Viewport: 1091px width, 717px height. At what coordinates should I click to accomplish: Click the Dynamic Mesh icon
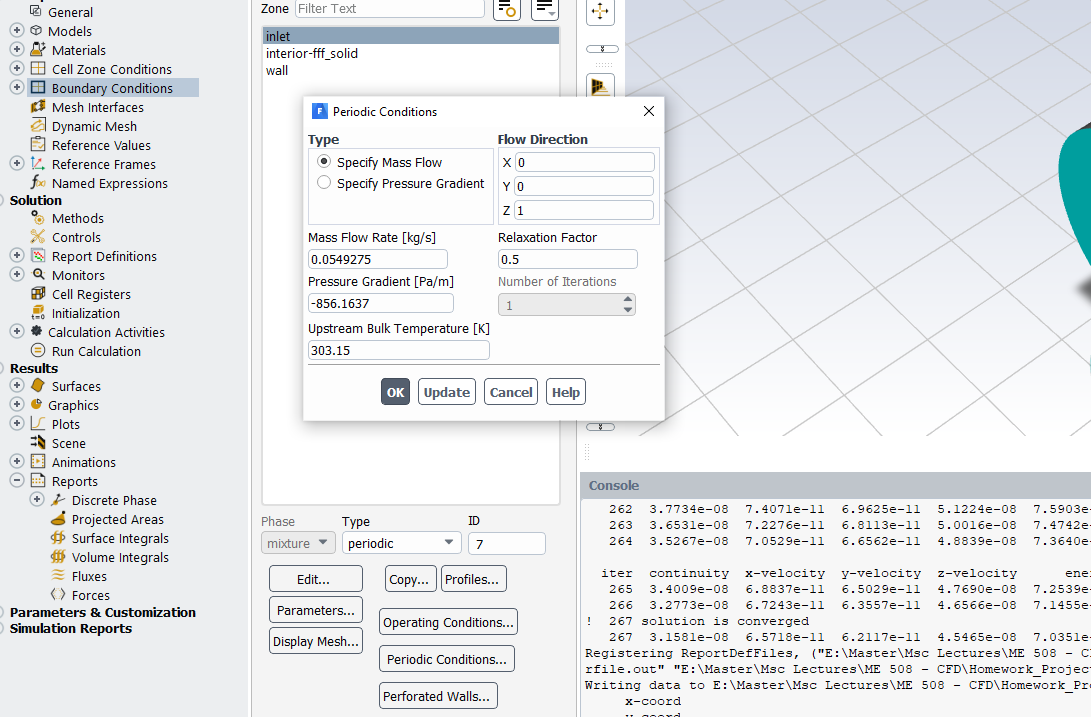38,126
